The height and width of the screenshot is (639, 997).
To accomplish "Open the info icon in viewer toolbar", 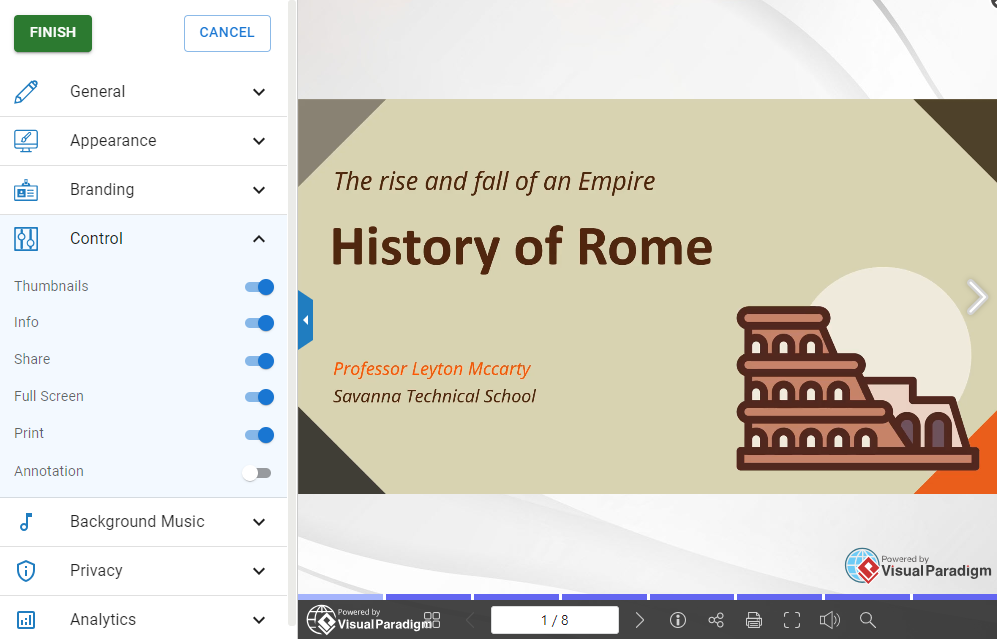I will [678, 620].
